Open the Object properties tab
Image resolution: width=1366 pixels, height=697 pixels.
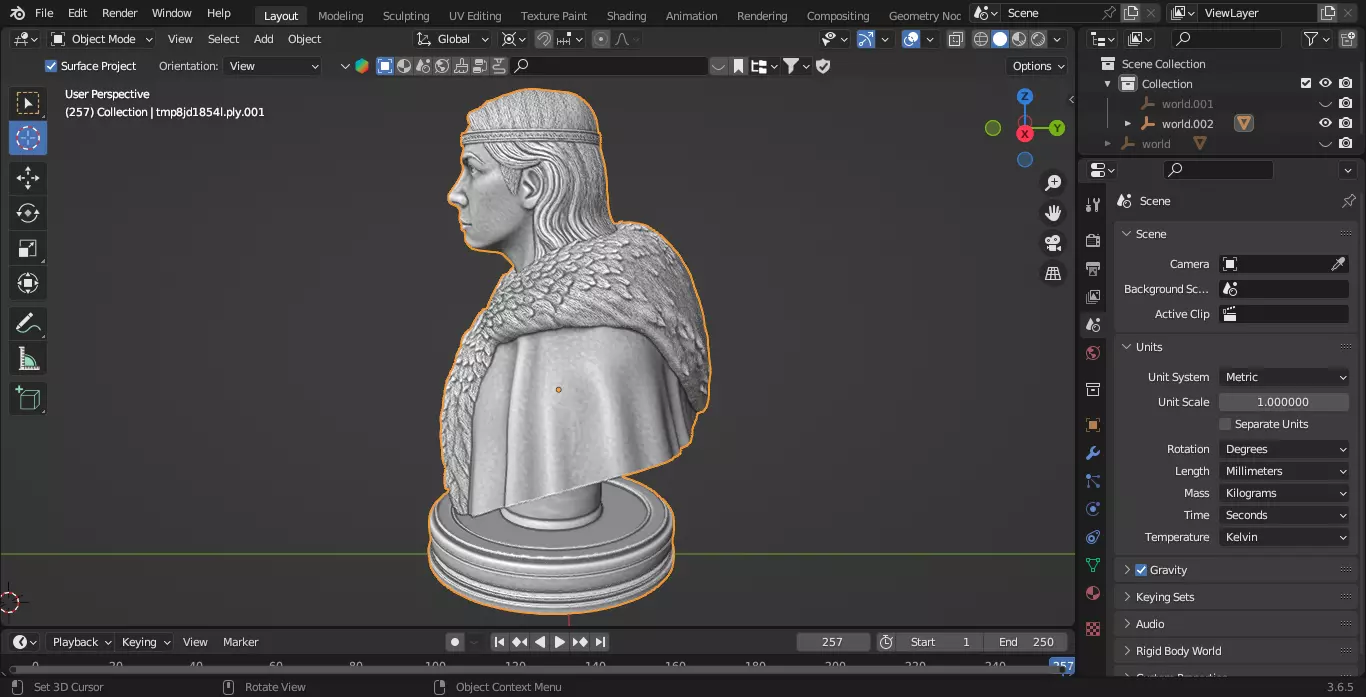coord(1093,425)
